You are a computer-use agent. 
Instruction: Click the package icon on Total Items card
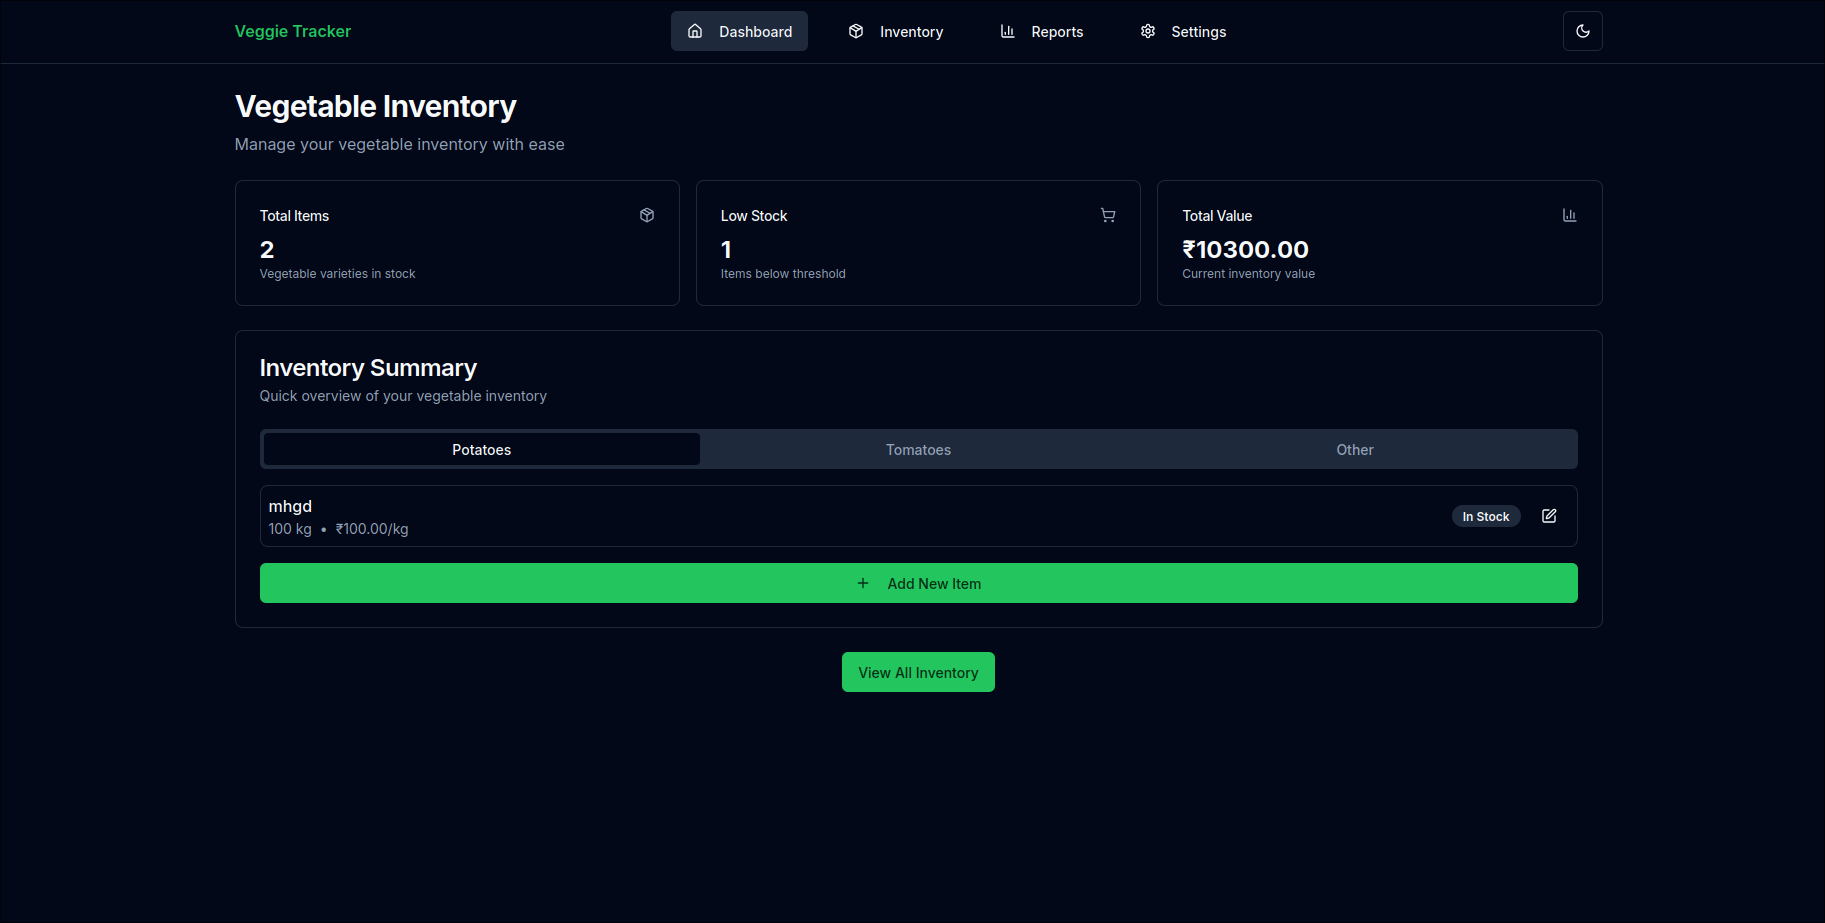[x=647, y=215]
